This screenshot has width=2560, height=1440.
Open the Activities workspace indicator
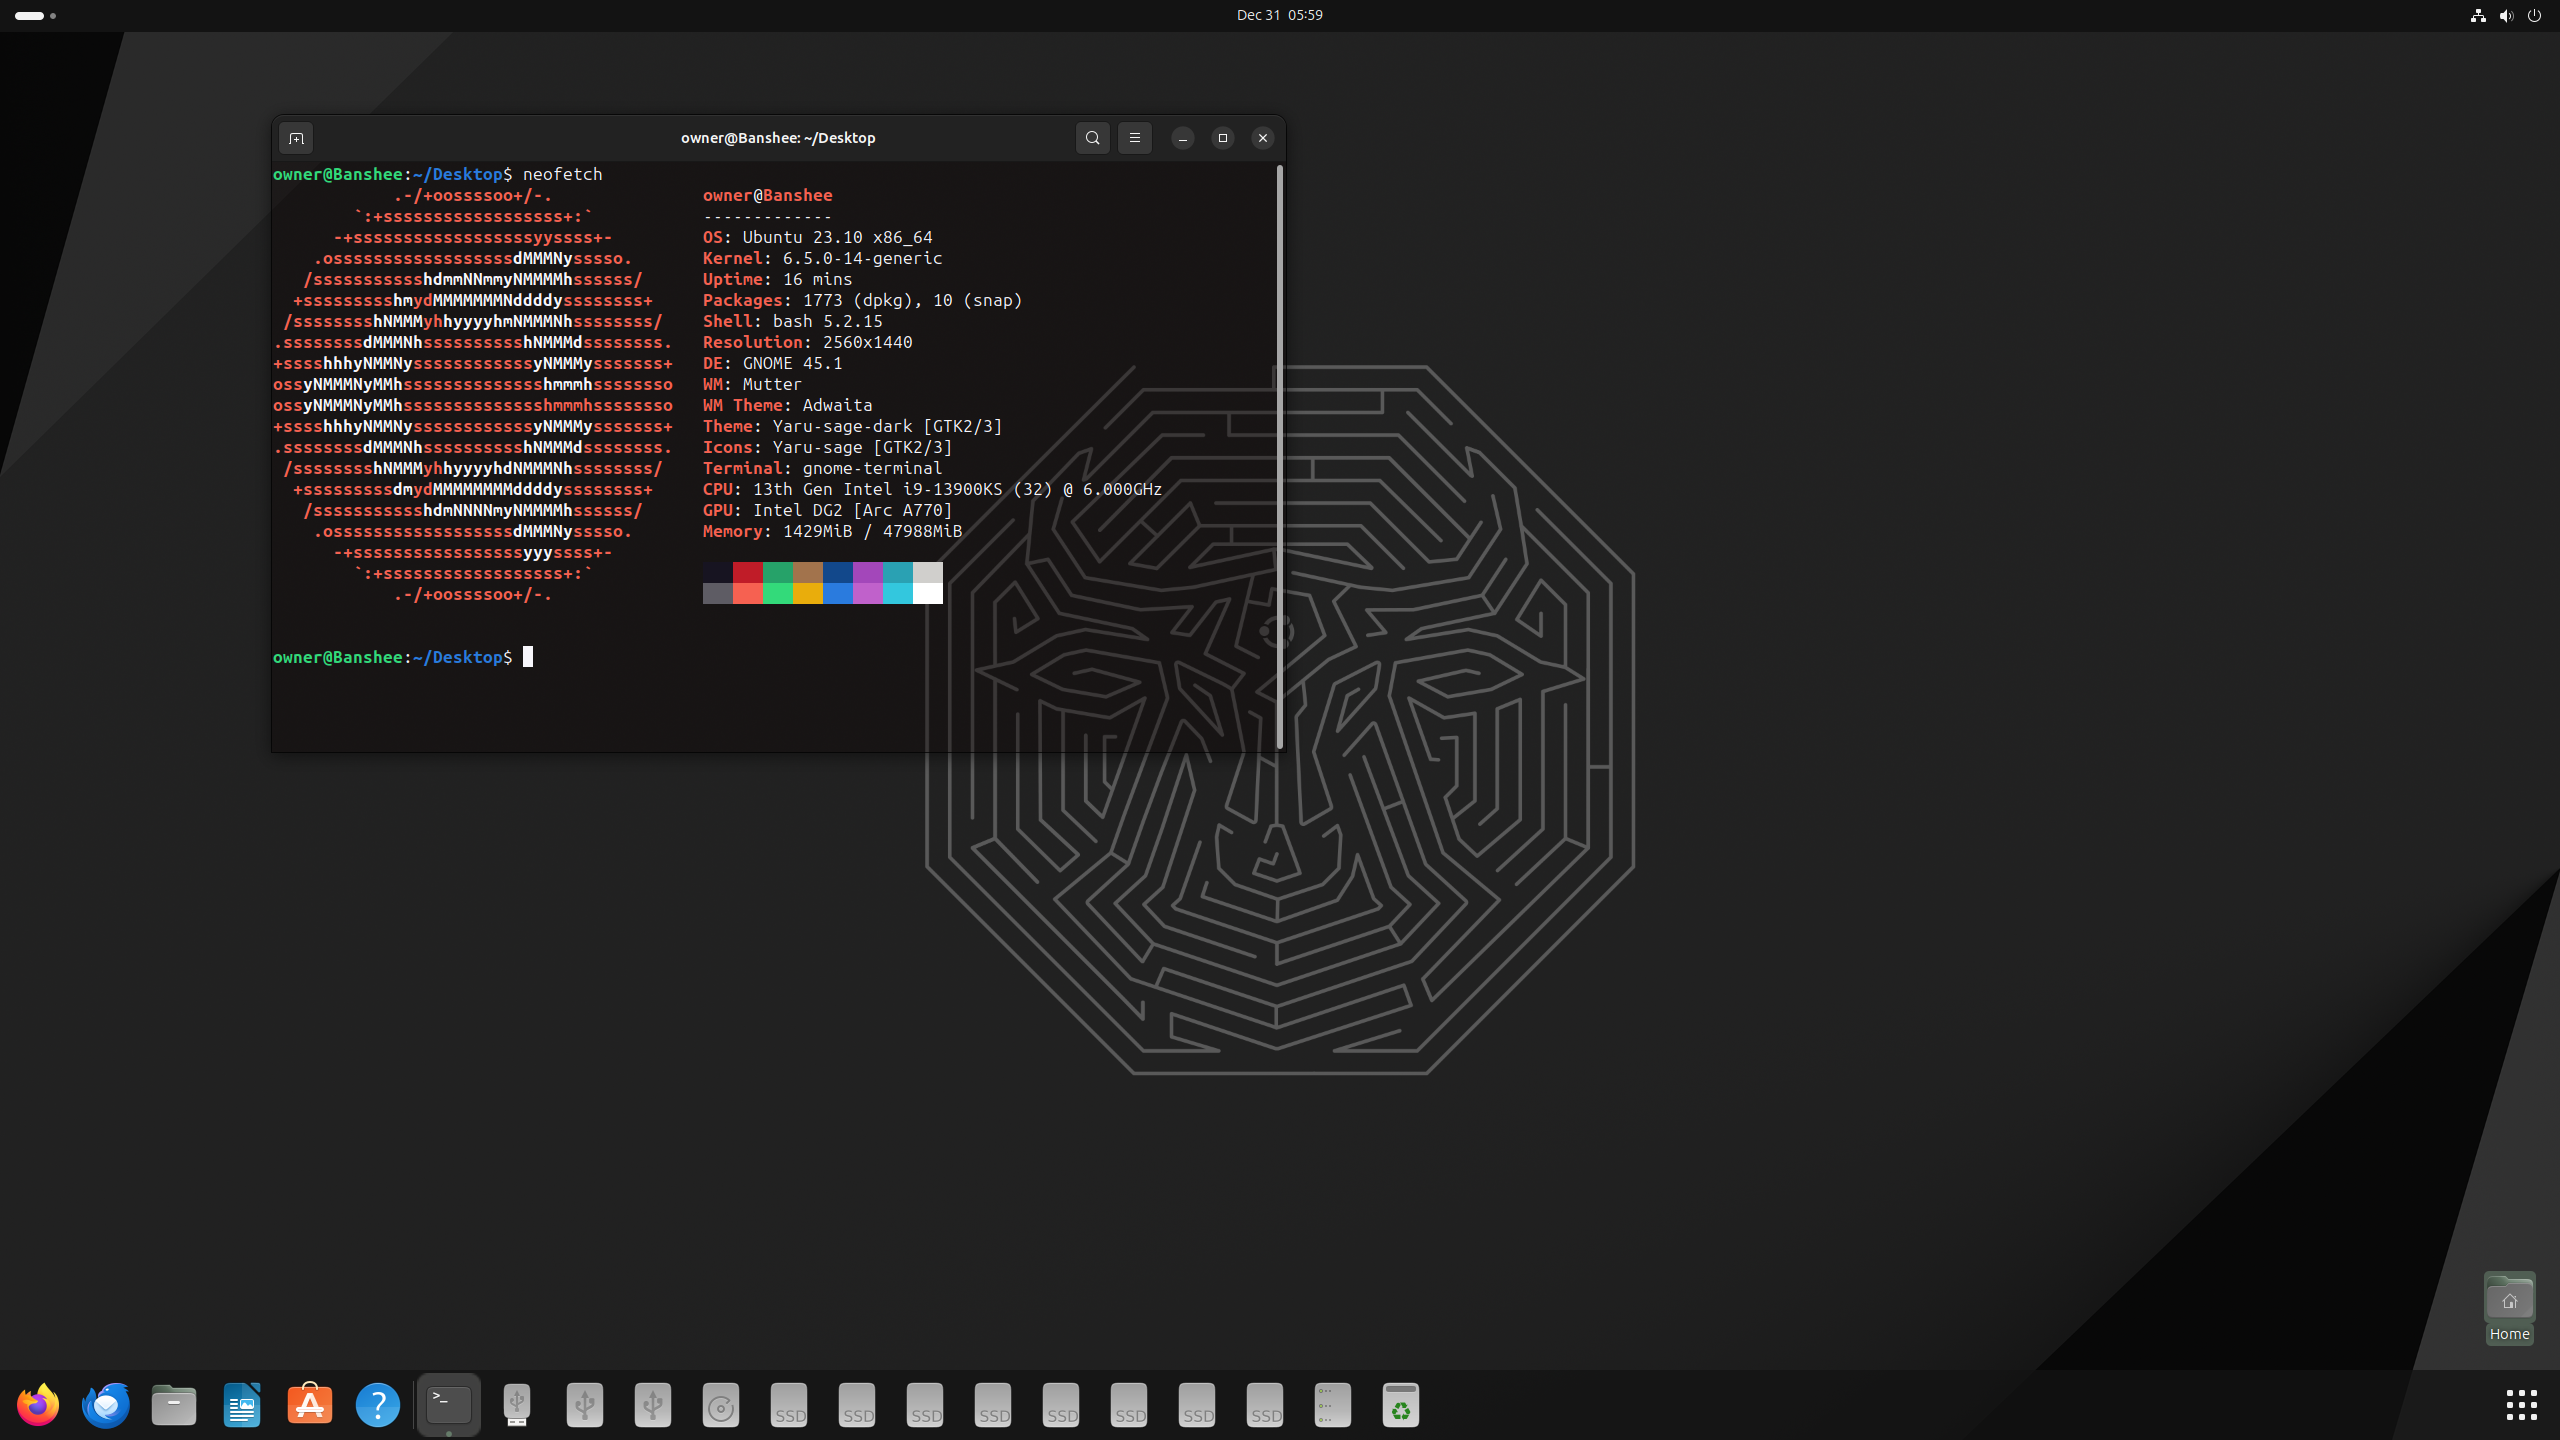click(35, 15)
